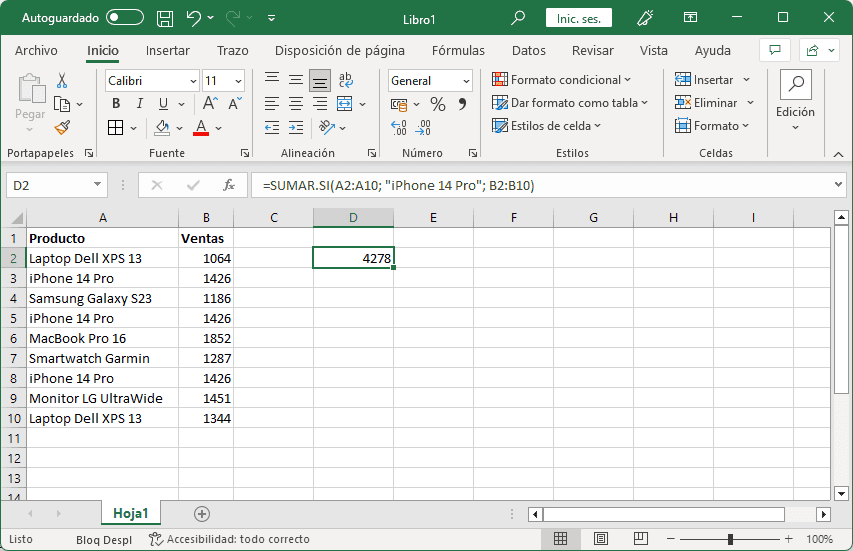Click Increase font size icon

pyautogui.click(x=210, y=103)
